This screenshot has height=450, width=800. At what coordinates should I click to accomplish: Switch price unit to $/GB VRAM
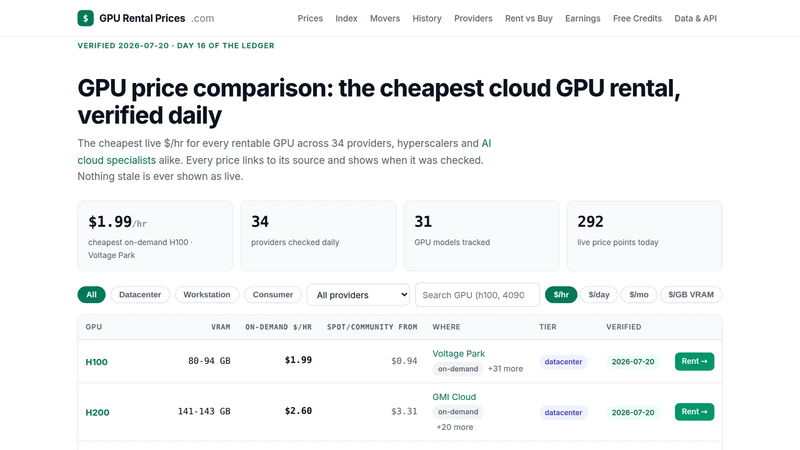691,294
